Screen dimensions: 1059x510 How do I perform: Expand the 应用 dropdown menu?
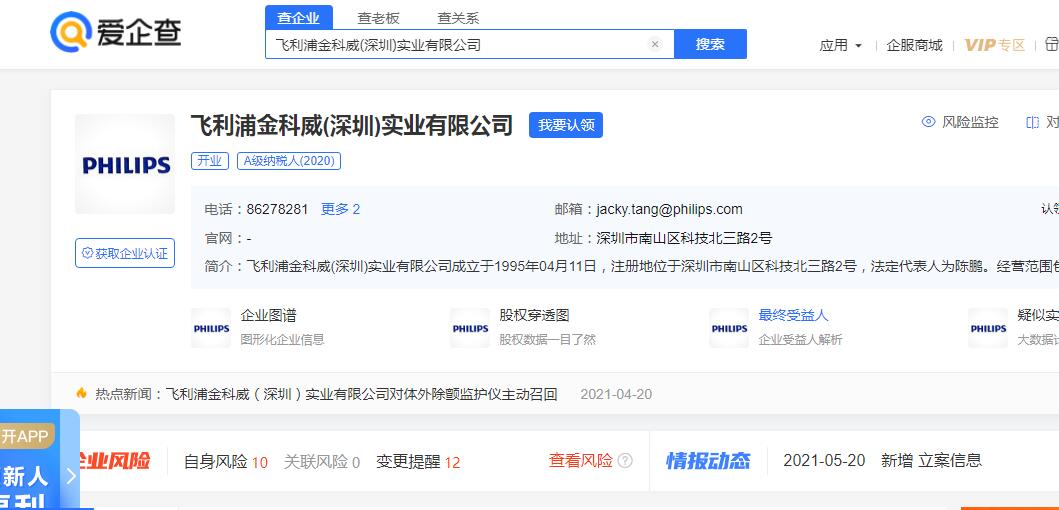click(840, 45)
